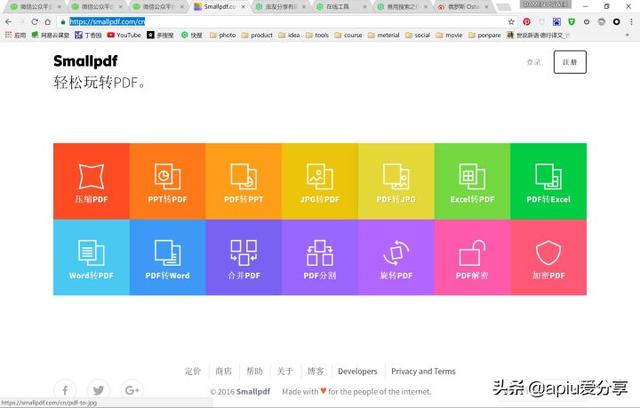This screenshot has height=408, width=640.
Task: Open the 丁香园 bookmark
Action: click(88, 35)
